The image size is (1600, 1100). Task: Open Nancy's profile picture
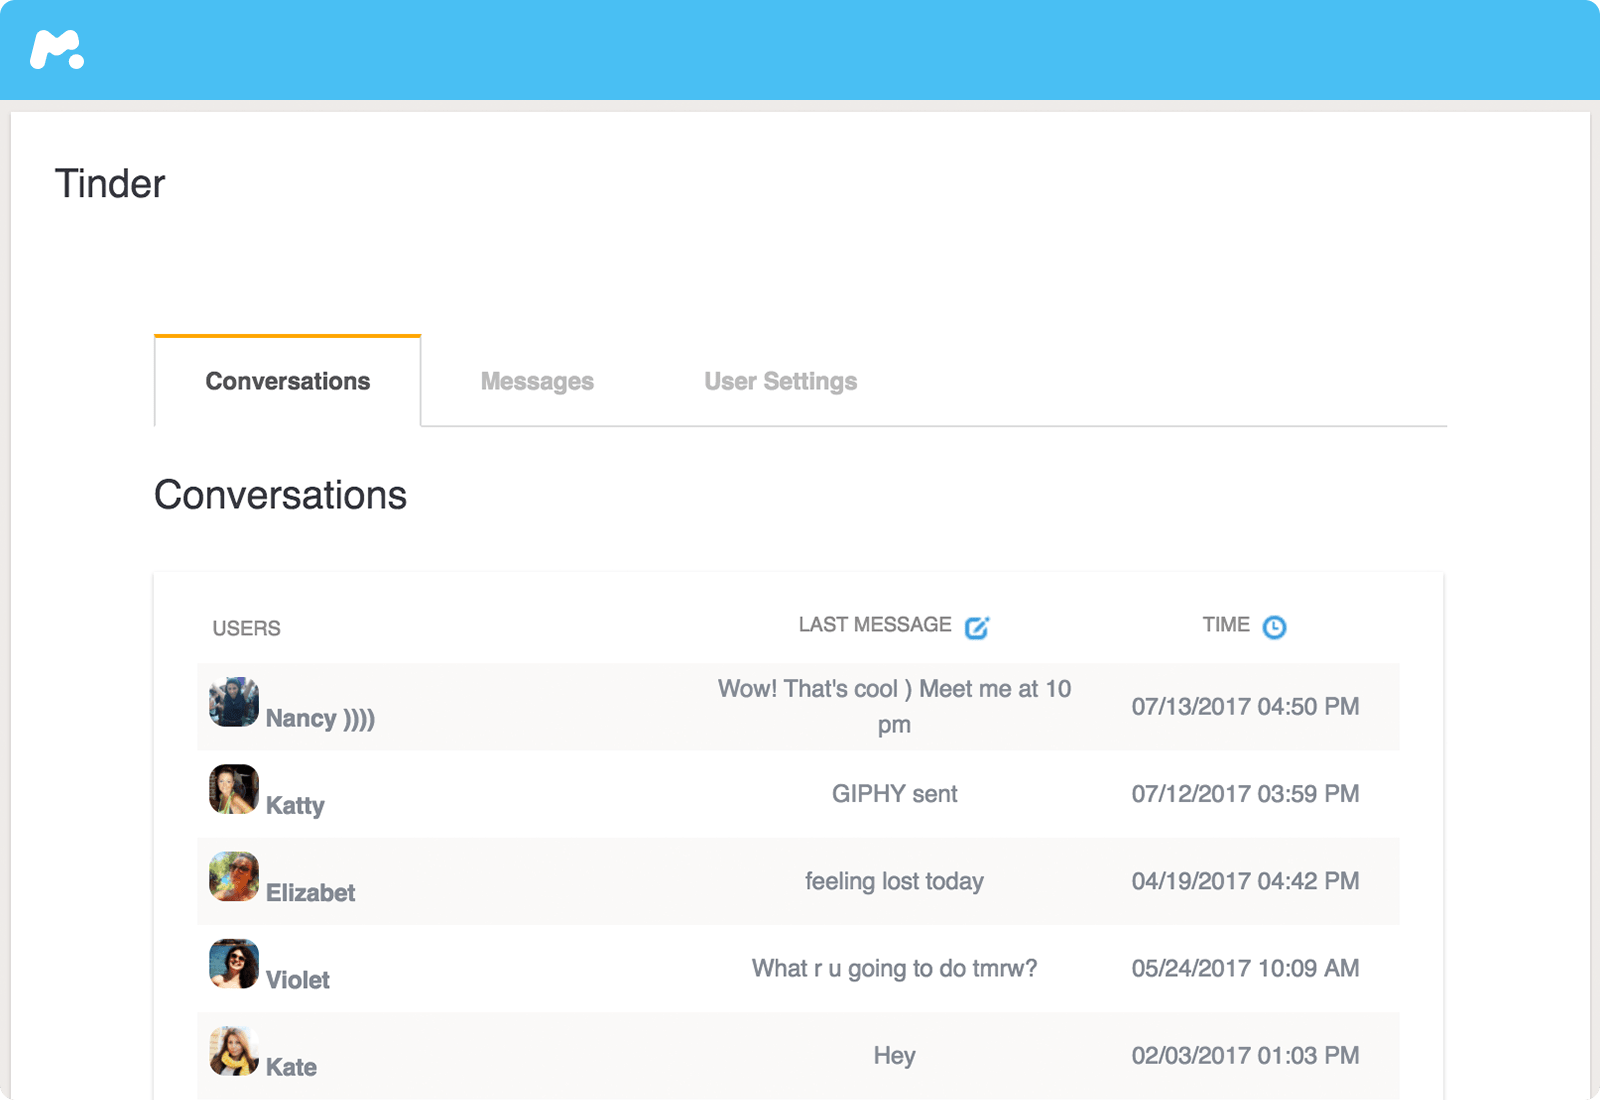234,702
